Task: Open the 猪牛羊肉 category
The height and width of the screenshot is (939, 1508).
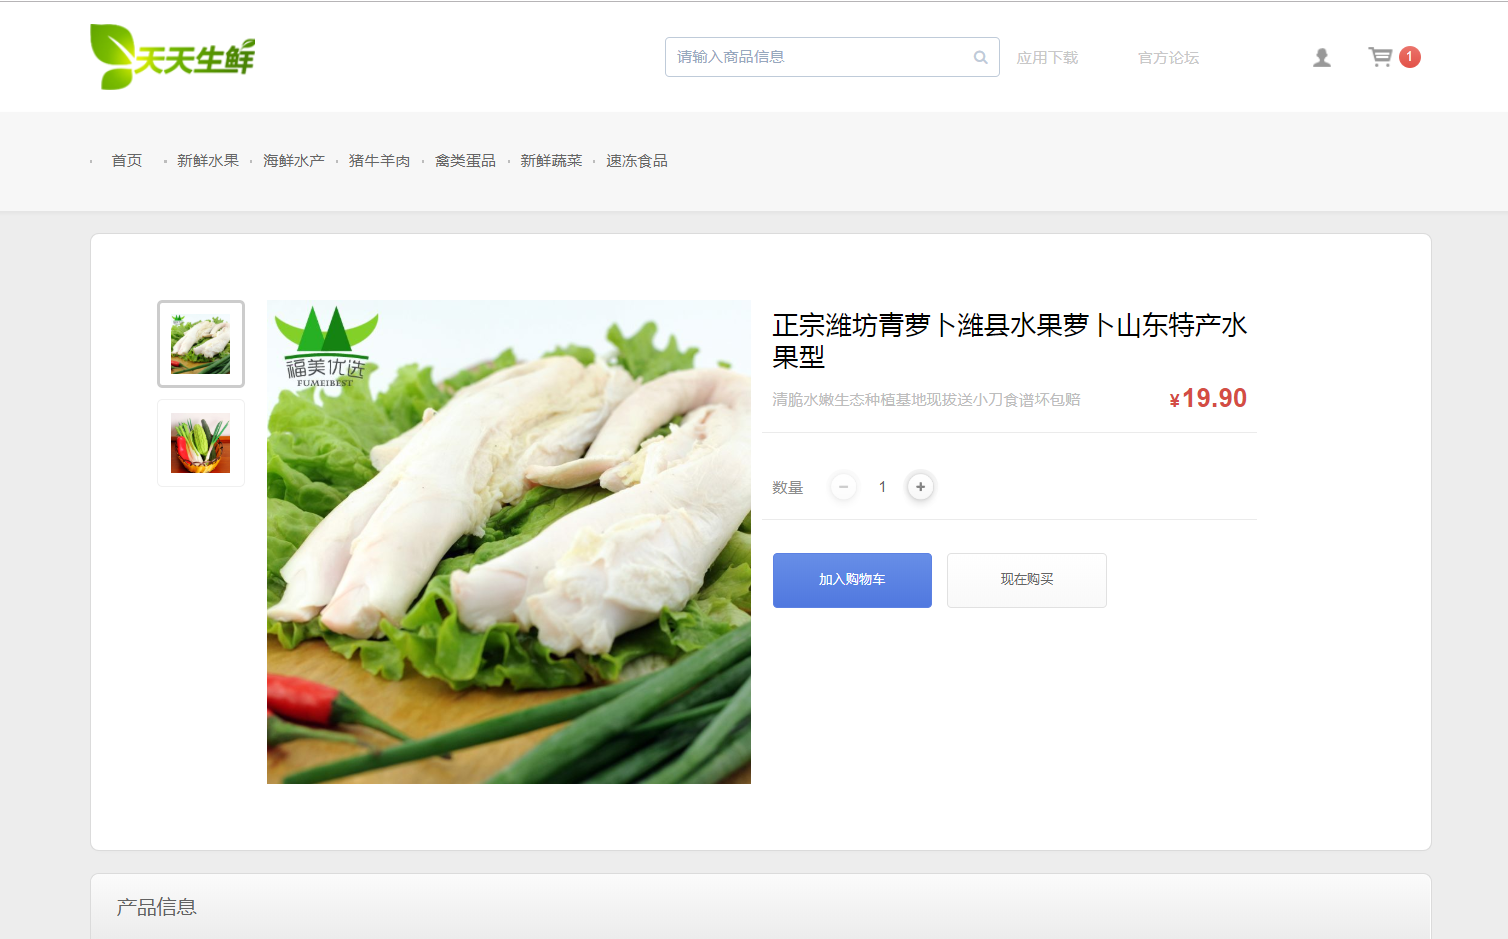Action: coord(380,161)
